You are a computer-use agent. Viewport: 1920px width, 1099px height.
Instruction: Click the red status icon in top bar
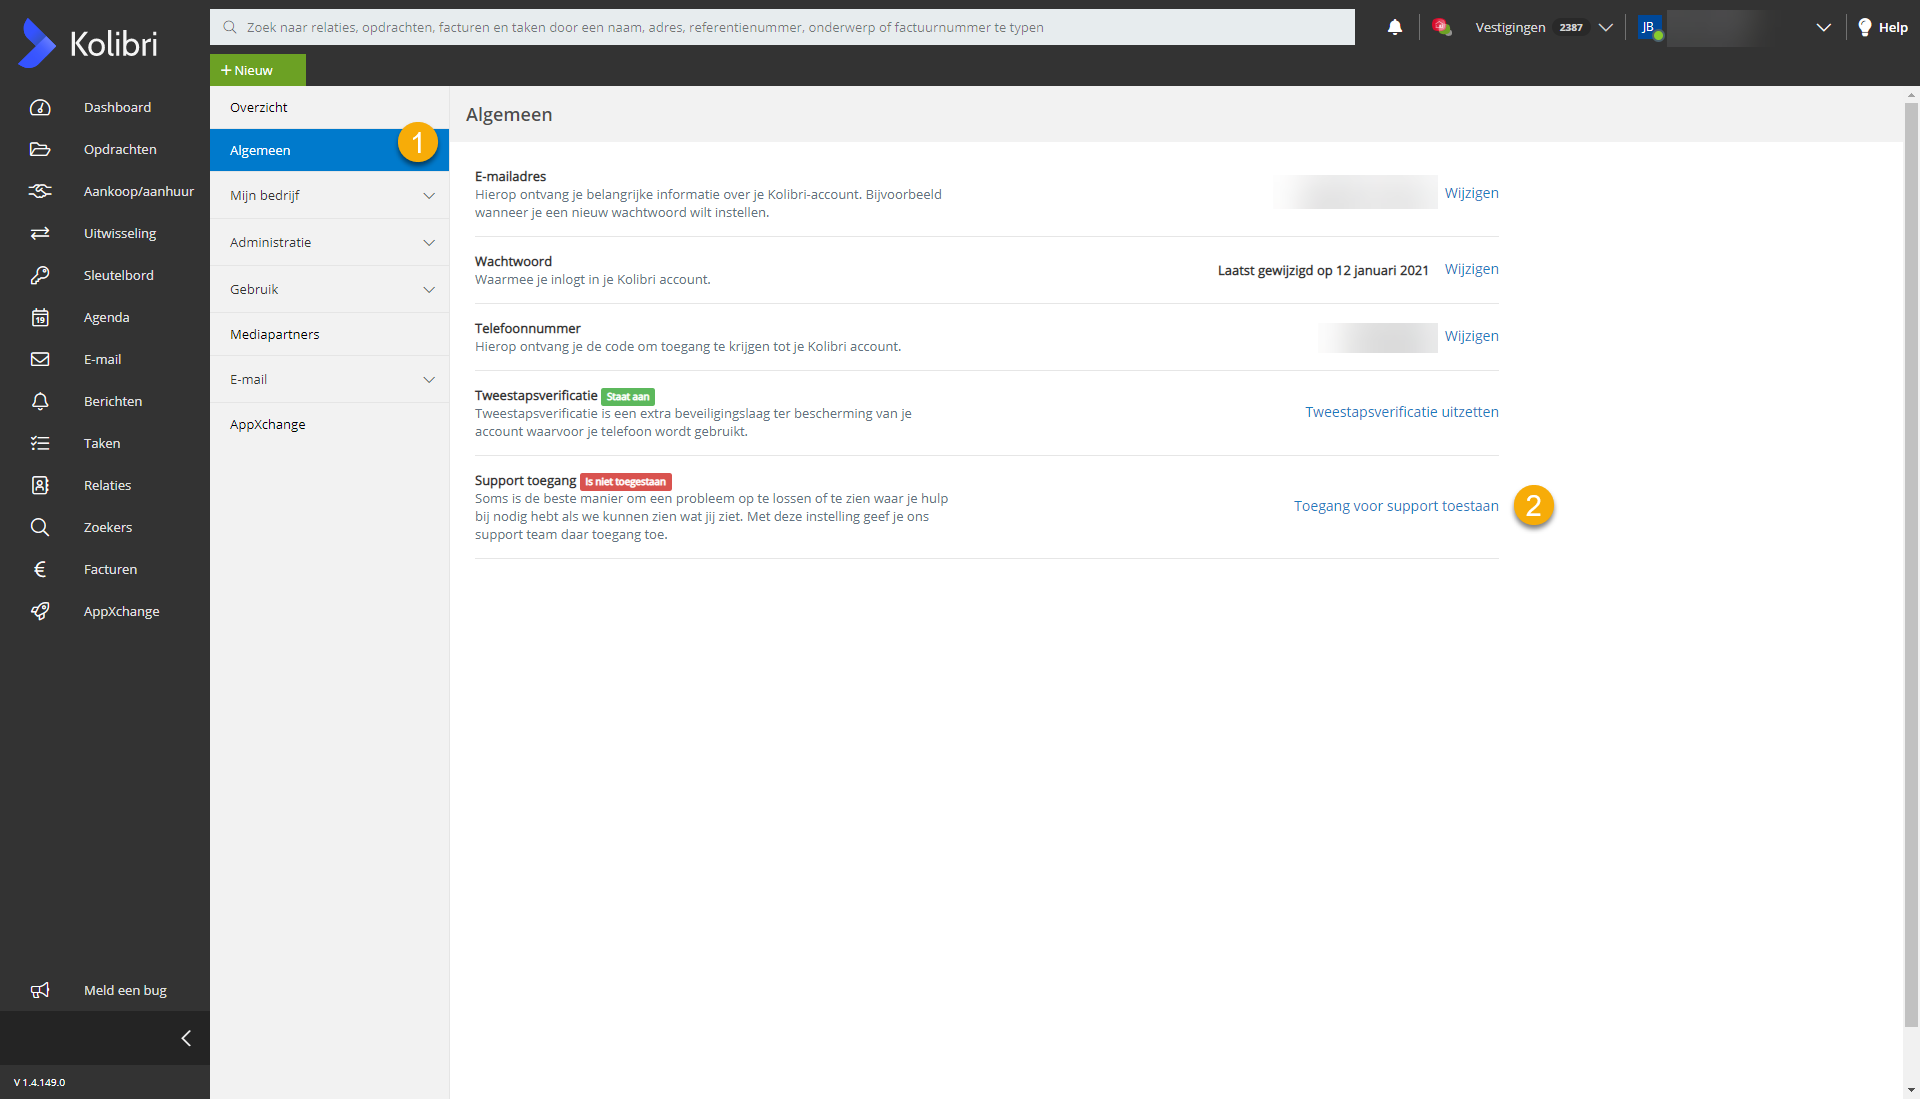click(x=1441, y=27)
